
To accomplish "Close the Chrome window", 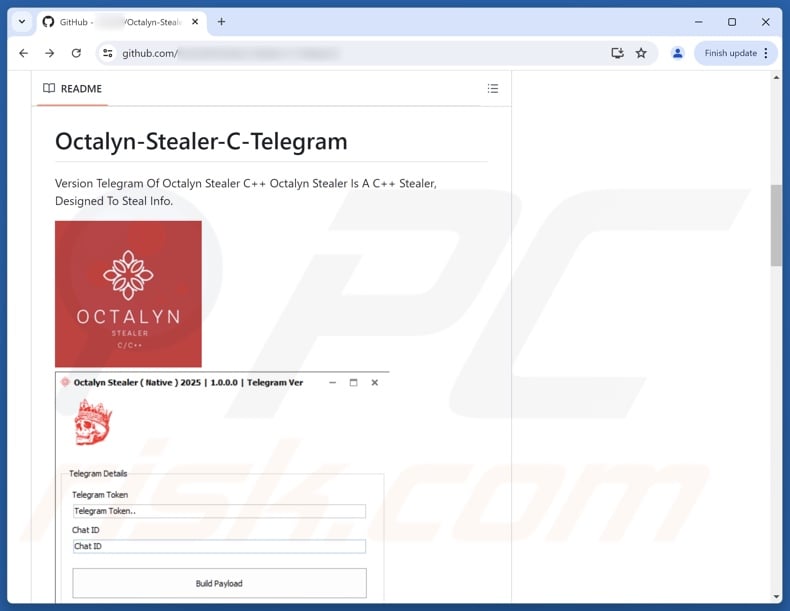I will point(765,22).
